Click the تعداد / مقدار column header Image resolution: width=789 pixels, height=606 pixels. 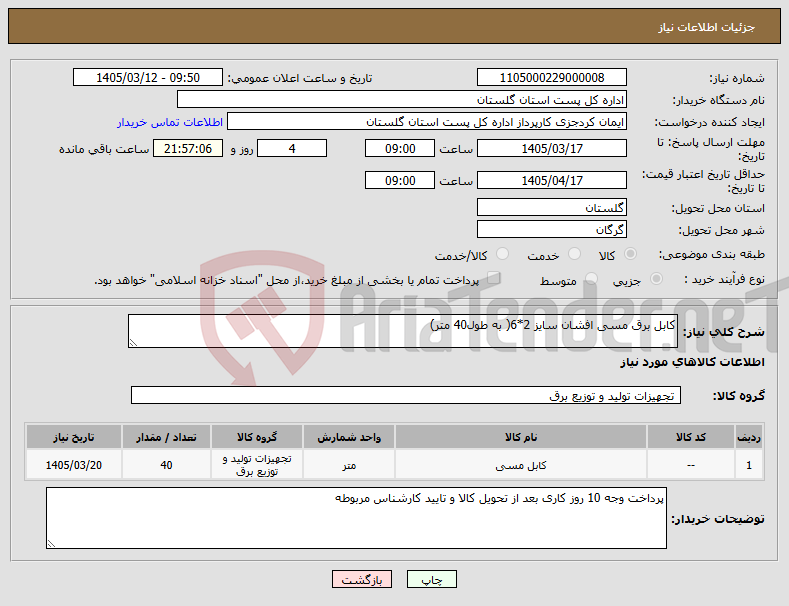click(166, 437)
